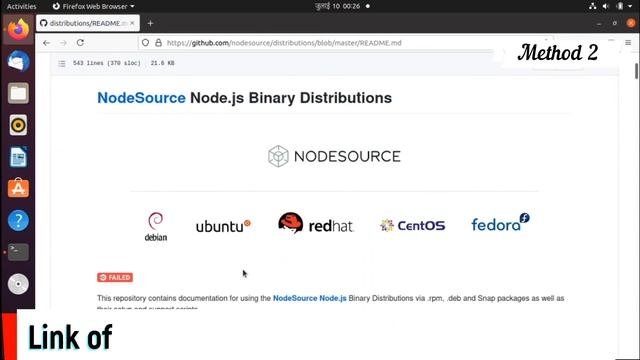This screenshot has width=640, height=360.
Task: Click the page vertical scrollbar thumb
Action: 636,71
